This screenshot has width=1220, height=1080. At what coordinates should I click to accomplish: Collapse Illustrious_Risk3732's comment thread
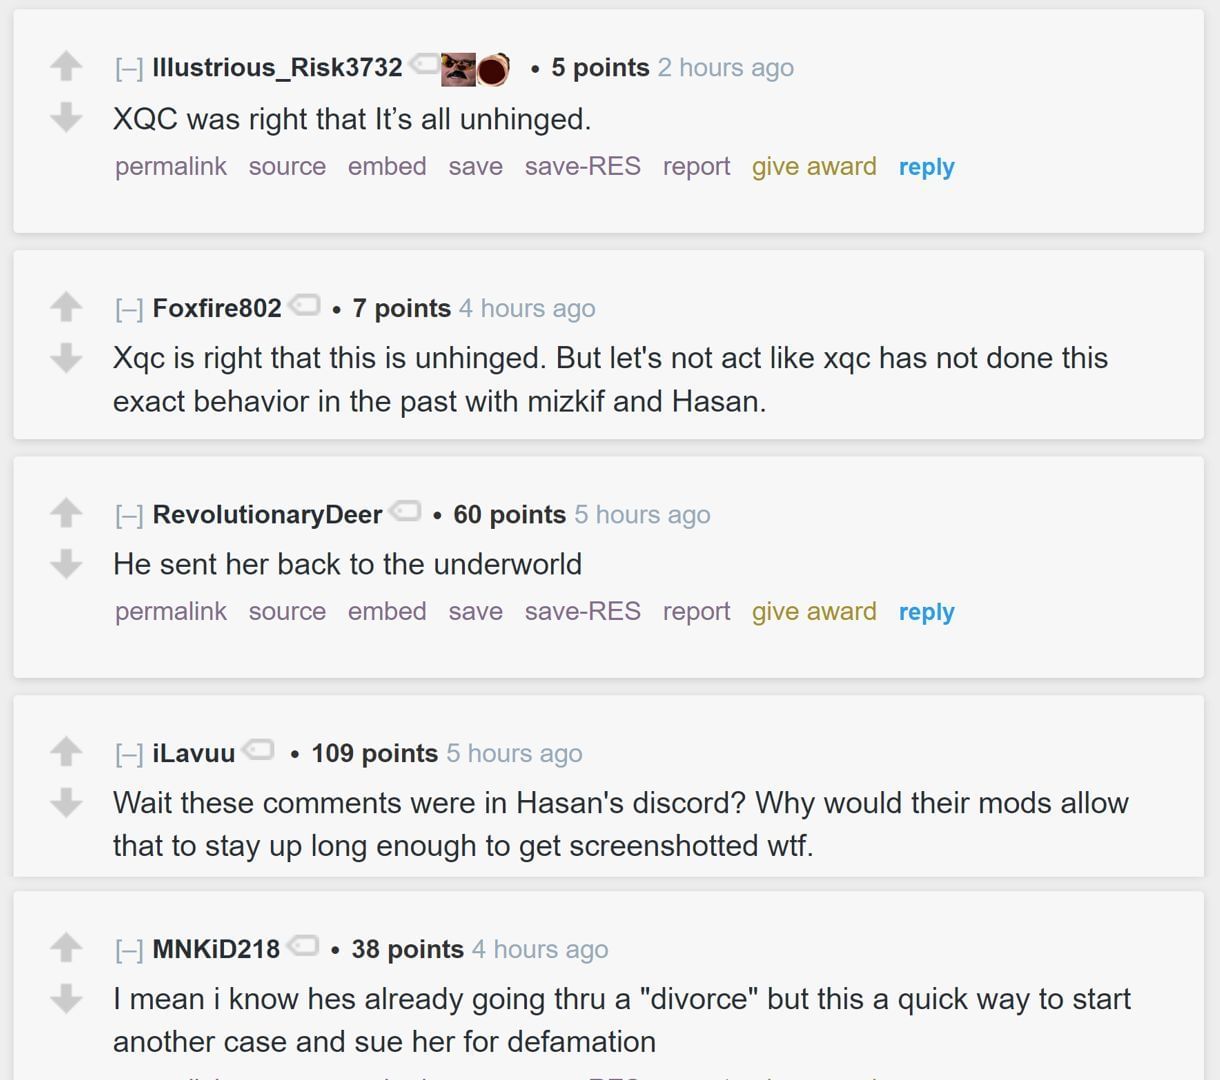(129, 68)
